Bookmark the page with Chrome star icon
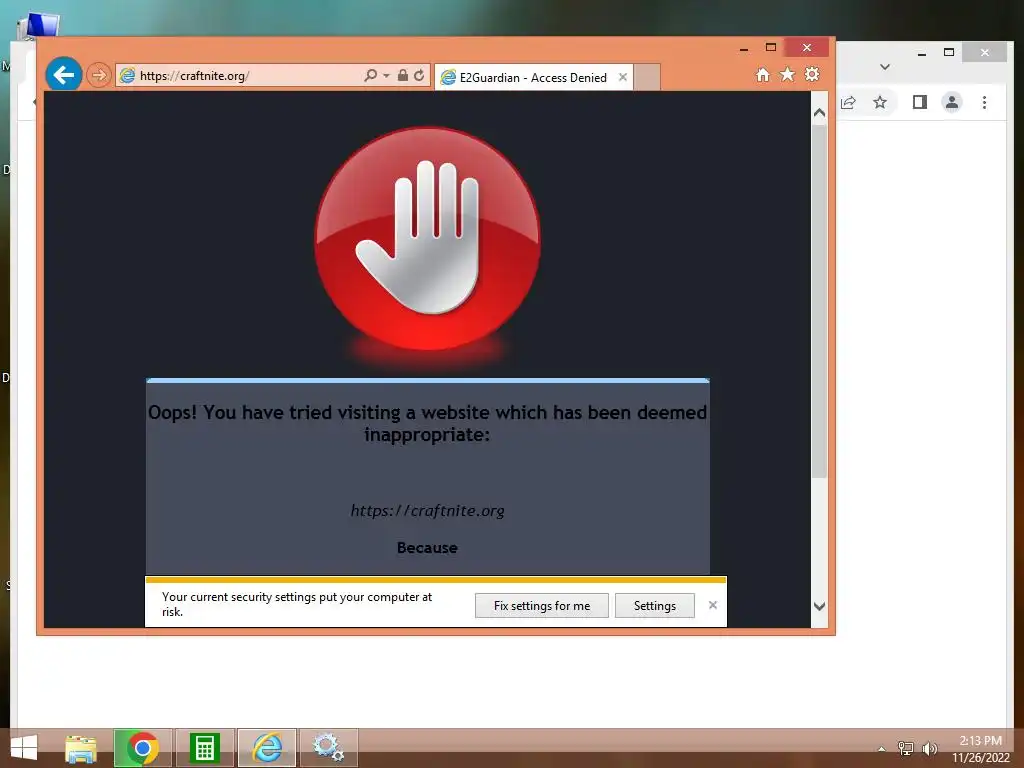This screenshot has height=768, width=1024. click(x=880, y=103)
